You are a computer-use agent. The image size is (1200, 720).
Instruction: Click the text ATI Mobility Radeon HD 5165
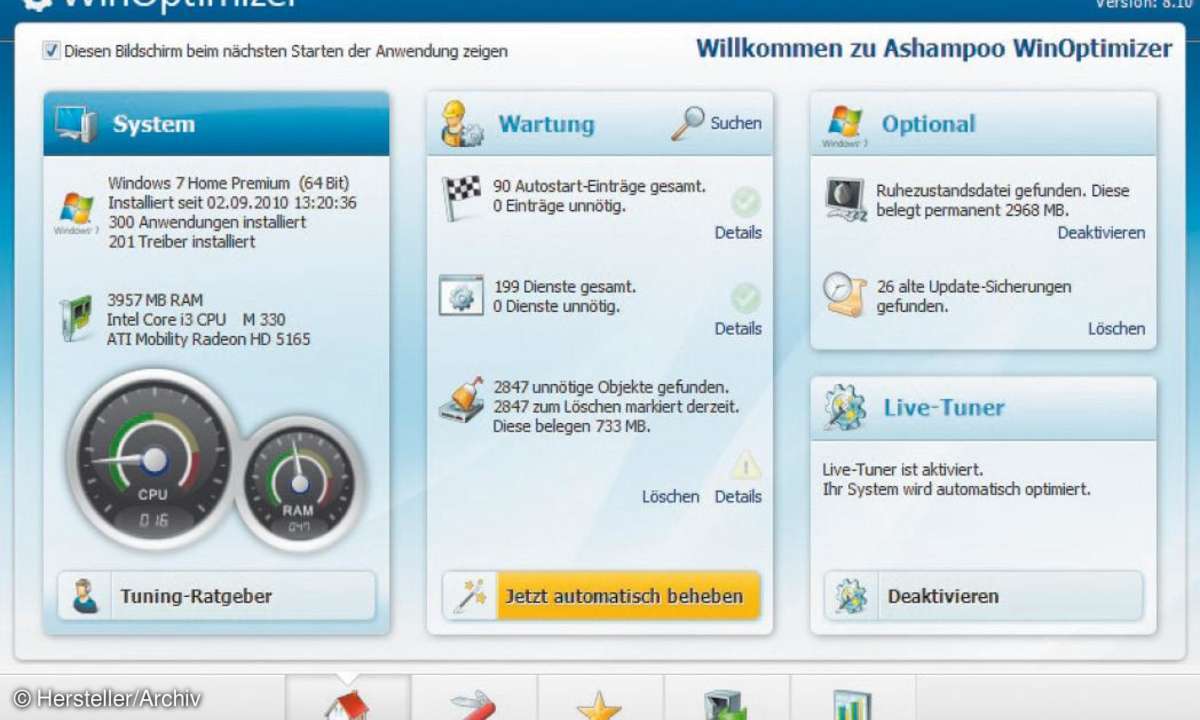pyautogui.click(x=209, y=339)
